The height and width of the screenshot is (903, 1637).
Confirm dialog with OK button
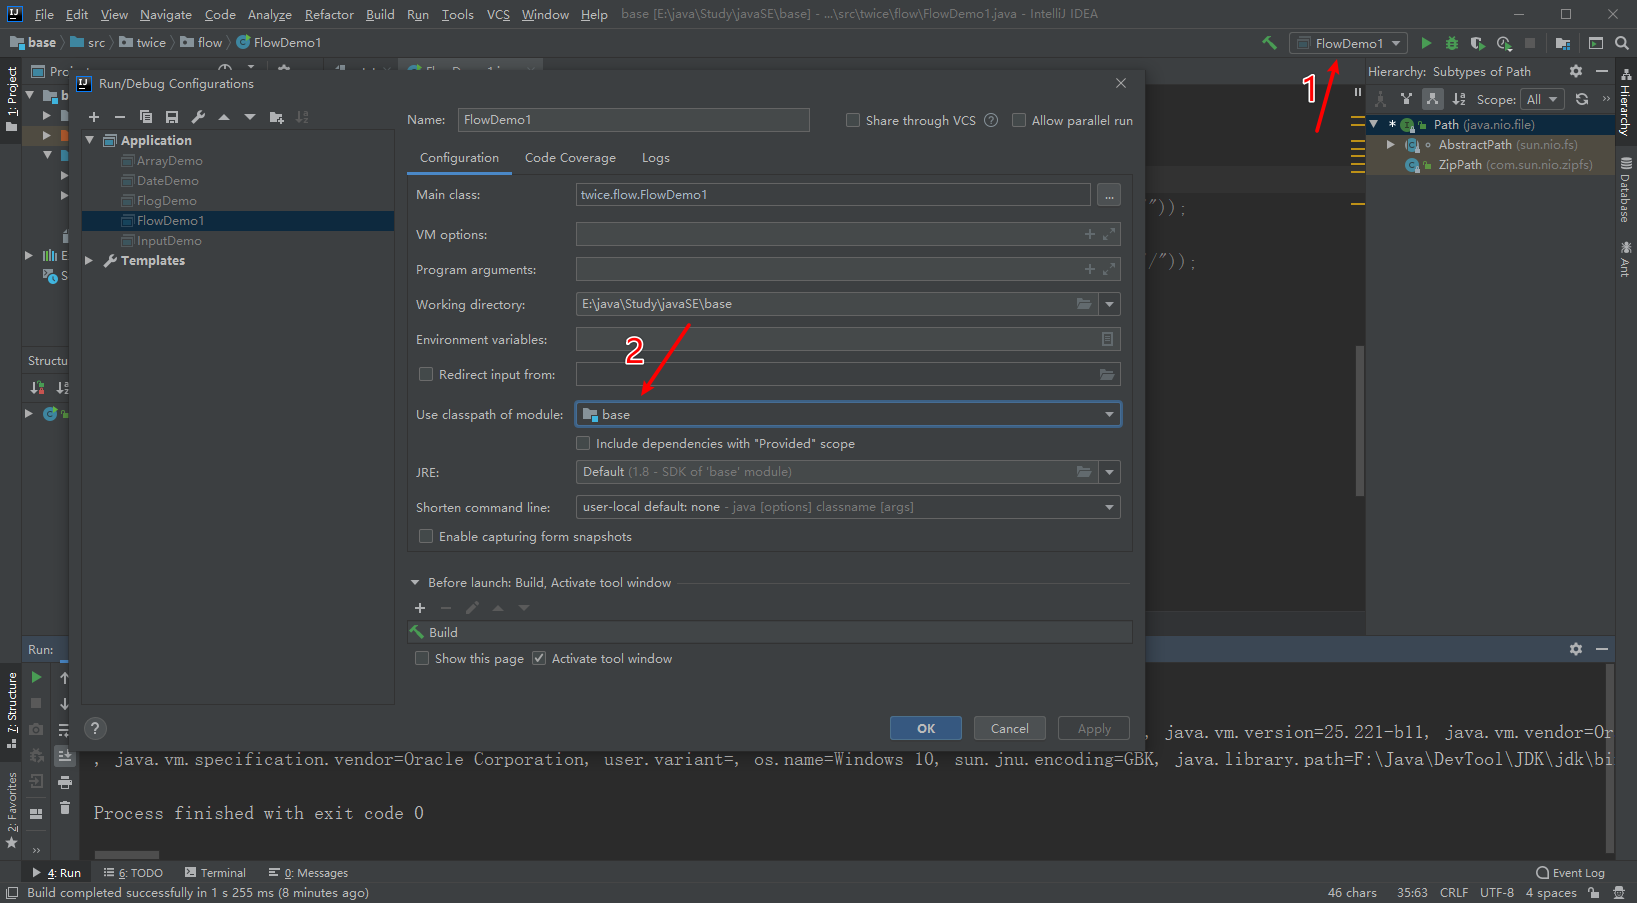926,728
